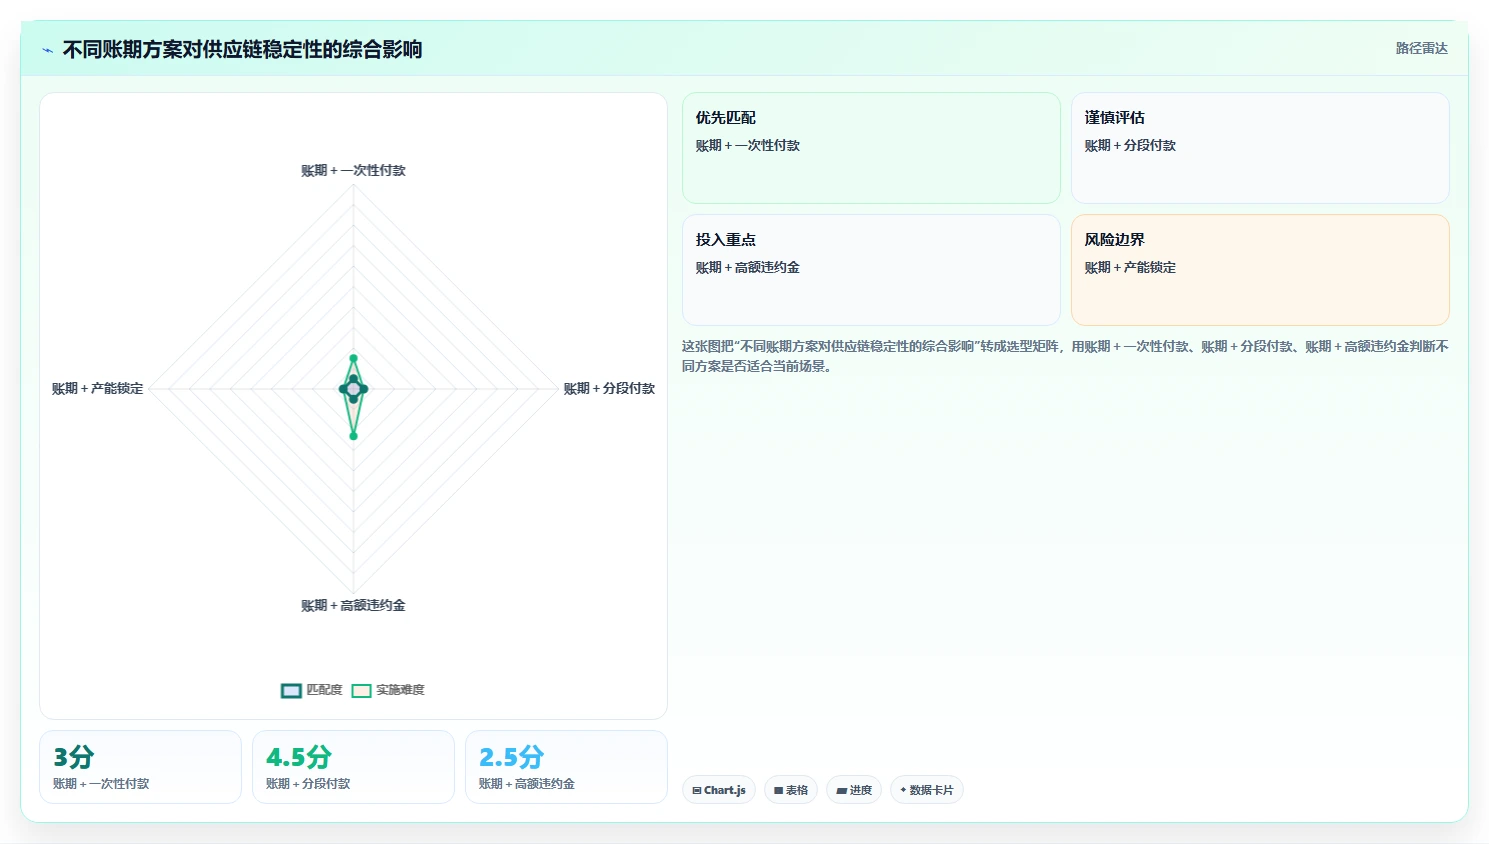Click the 4.5分 score card
Viewport: 1489px width, 844px height.
(x=353, y=767)
